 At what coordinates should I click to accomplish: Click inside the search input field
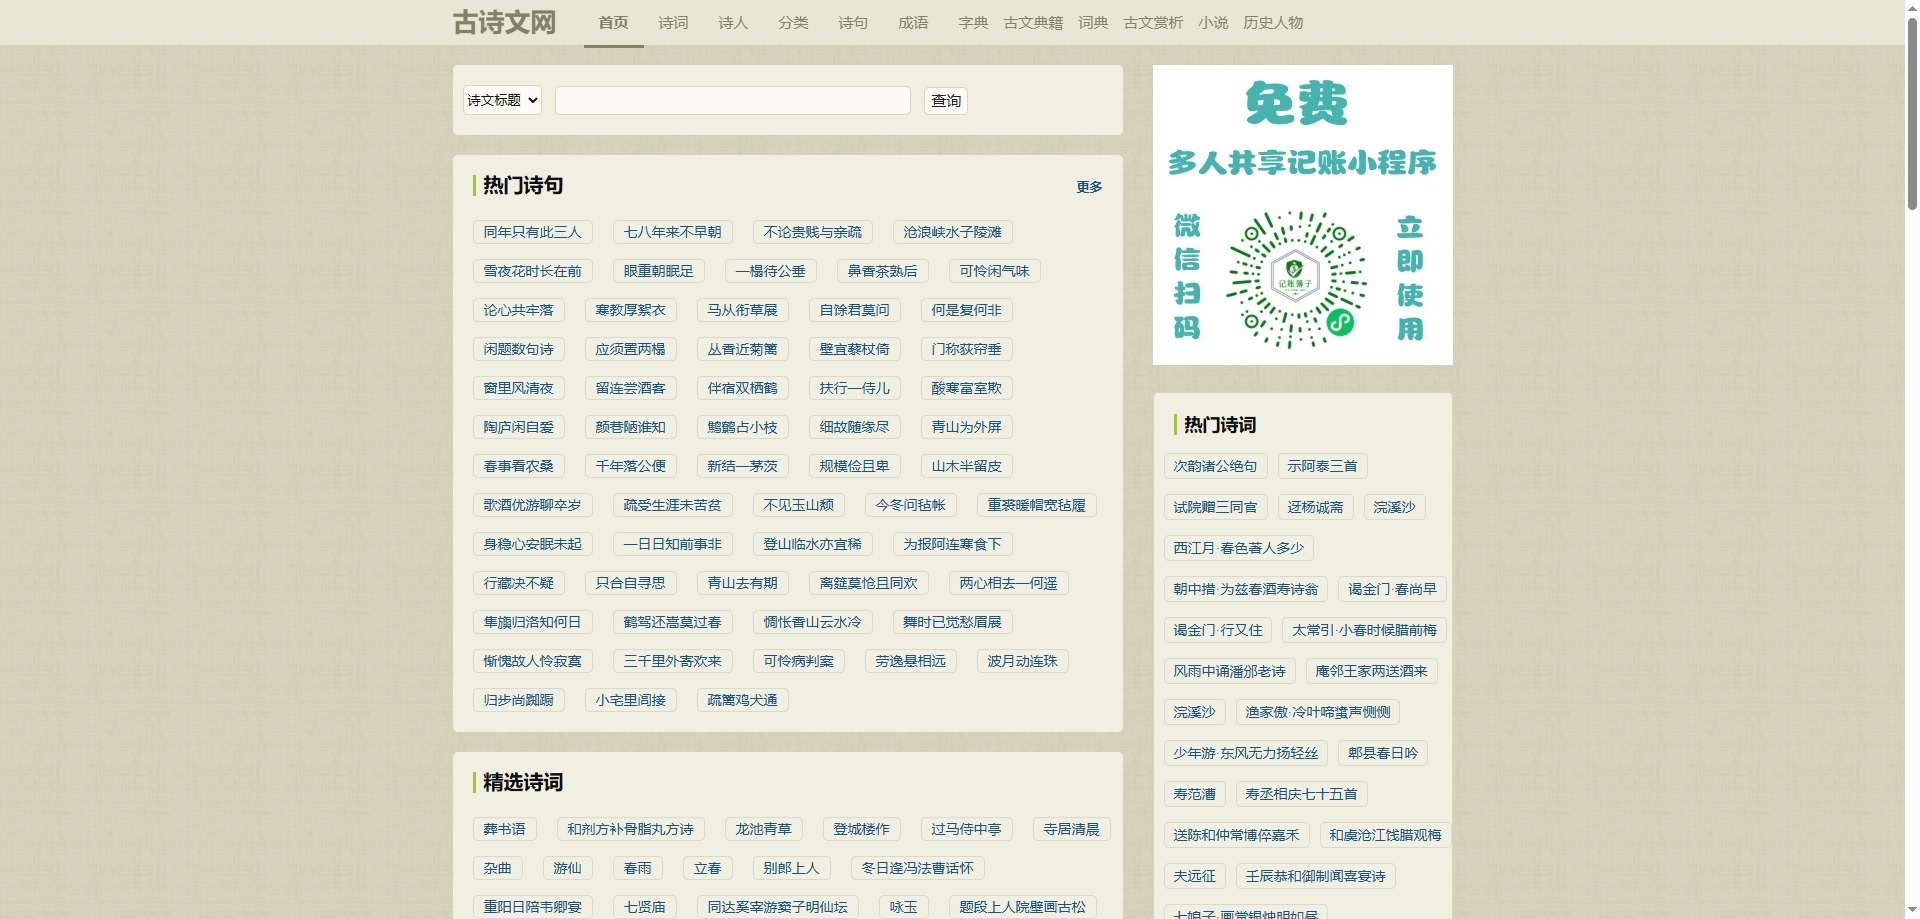[x=732, y=100]
